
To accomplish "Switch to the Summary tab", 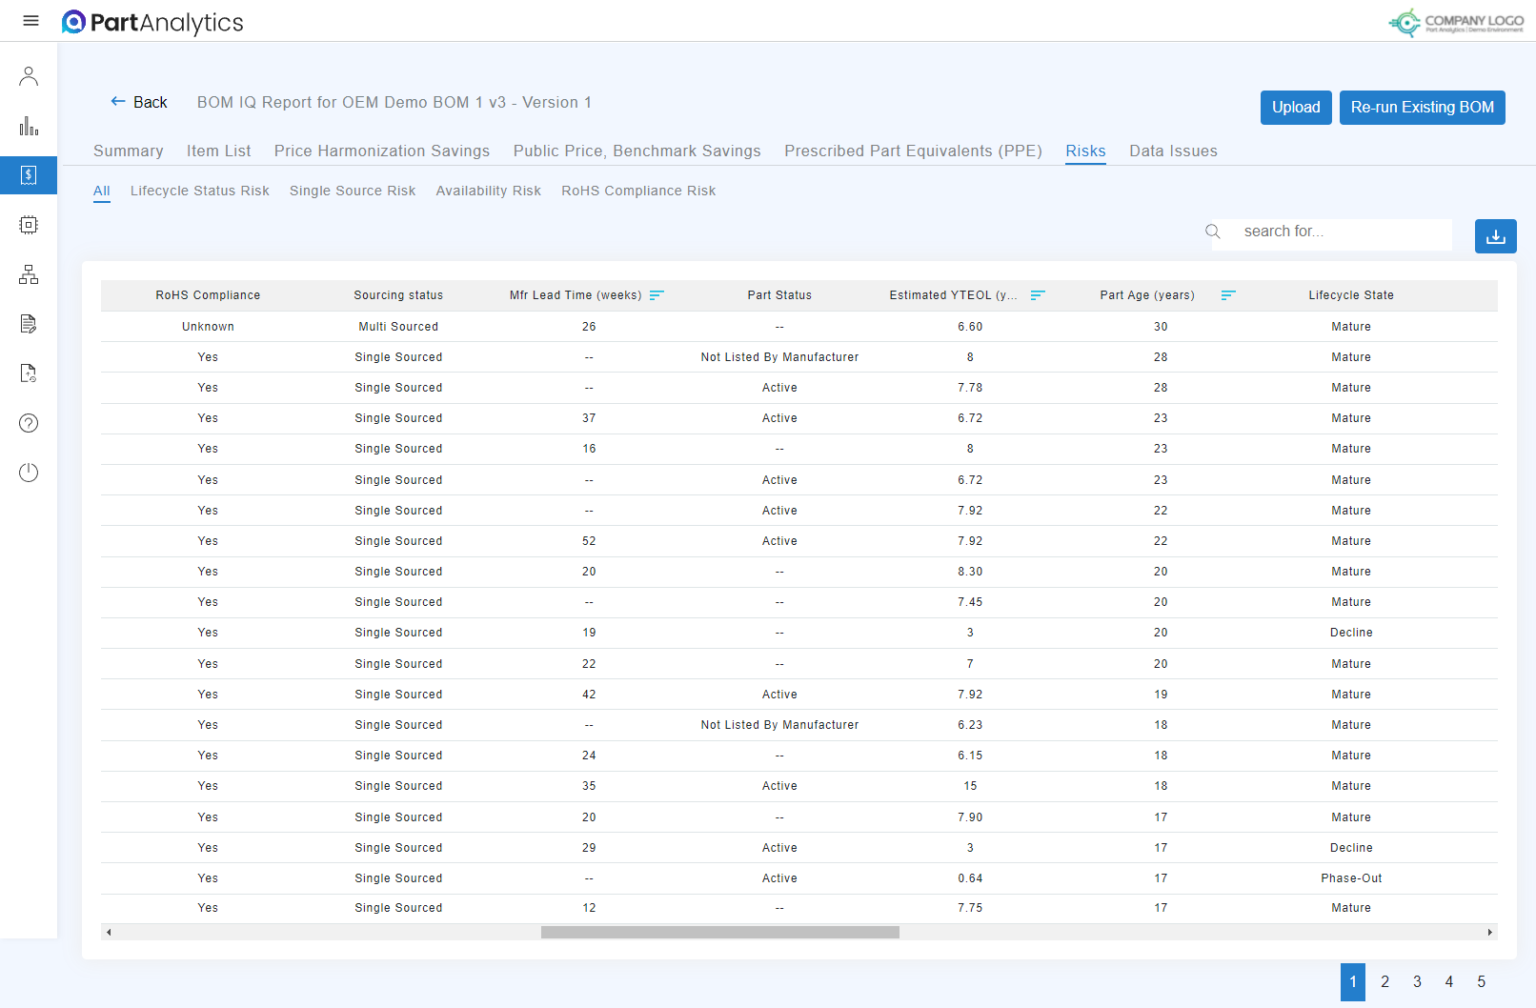I will pyautogui.click(x=128, y=151).
